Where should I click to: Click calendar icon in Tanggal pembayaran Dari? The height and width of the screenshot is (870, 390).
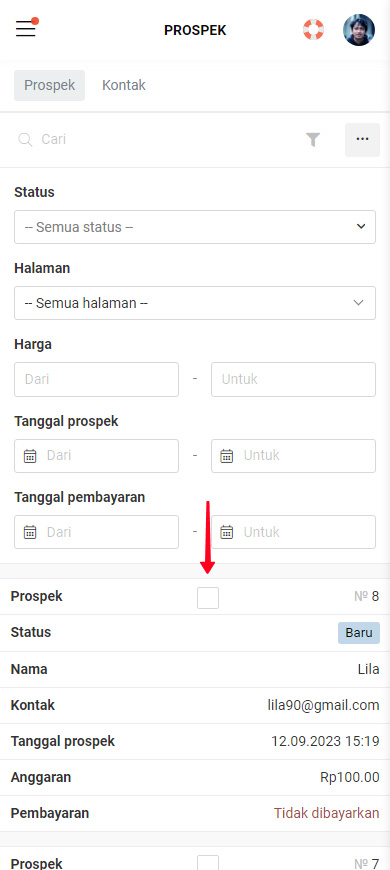[x=31, y=533]
